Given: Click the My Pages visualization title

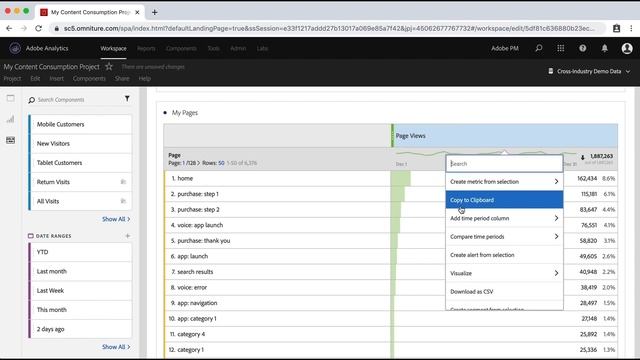Looking at the screenshot, I should [x=184, y=113].
